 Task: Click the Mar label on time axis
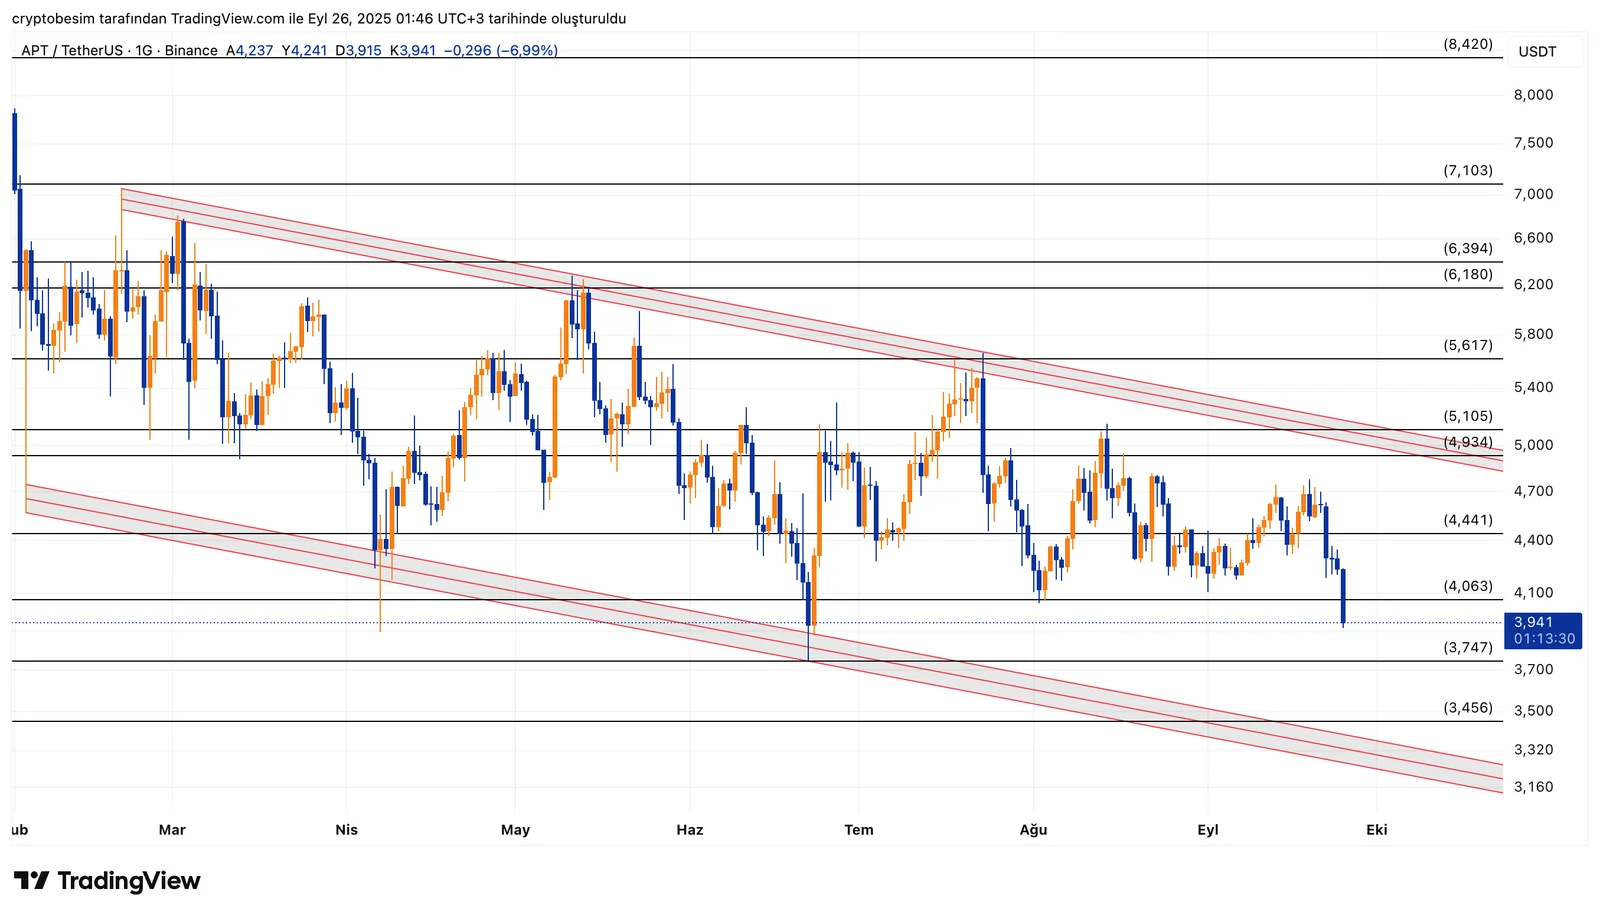(x=172, y=830)
